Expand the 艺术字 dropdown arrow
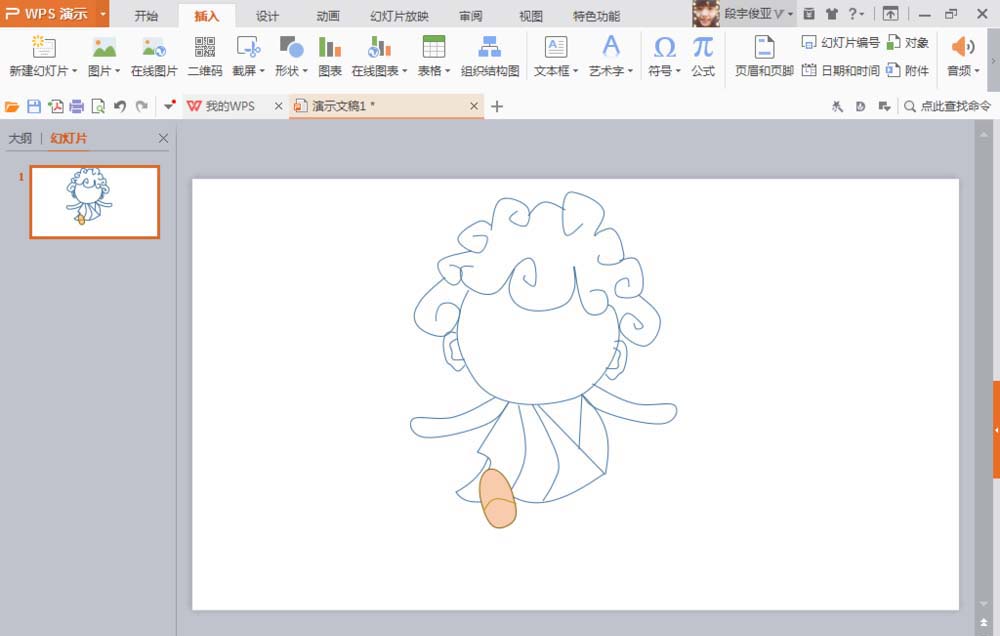This screenshot has height=636, width=1000. (630, 71)
